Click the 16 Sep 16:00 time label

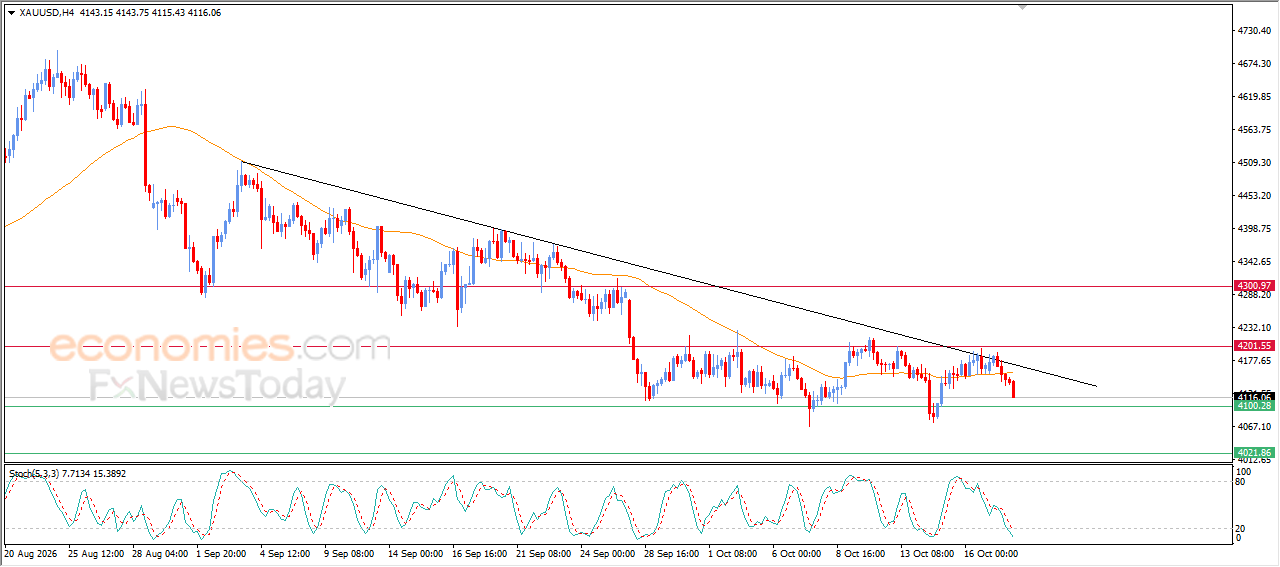point(481,553)
